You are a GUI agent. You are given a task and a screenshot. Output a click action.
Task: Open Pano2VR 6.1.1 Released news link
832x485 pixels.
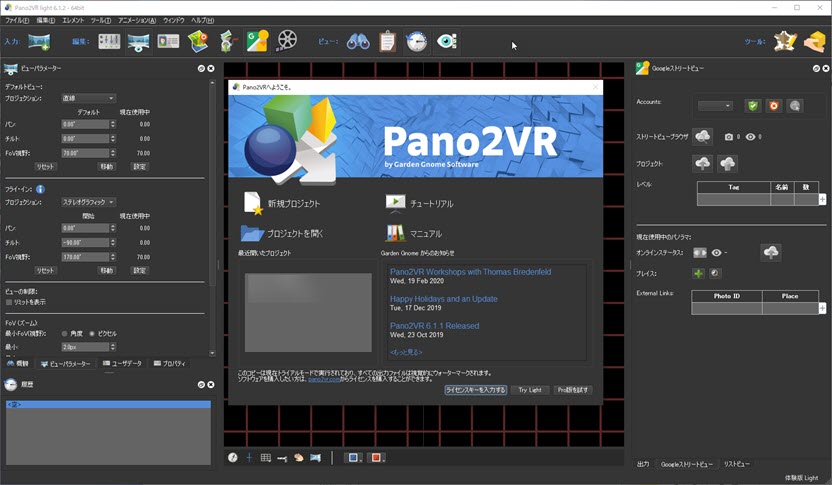435,326
